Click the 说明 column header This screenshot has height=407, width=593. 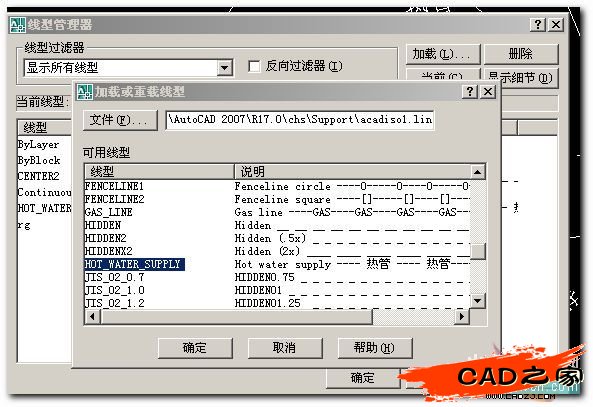tap(352, 172)
